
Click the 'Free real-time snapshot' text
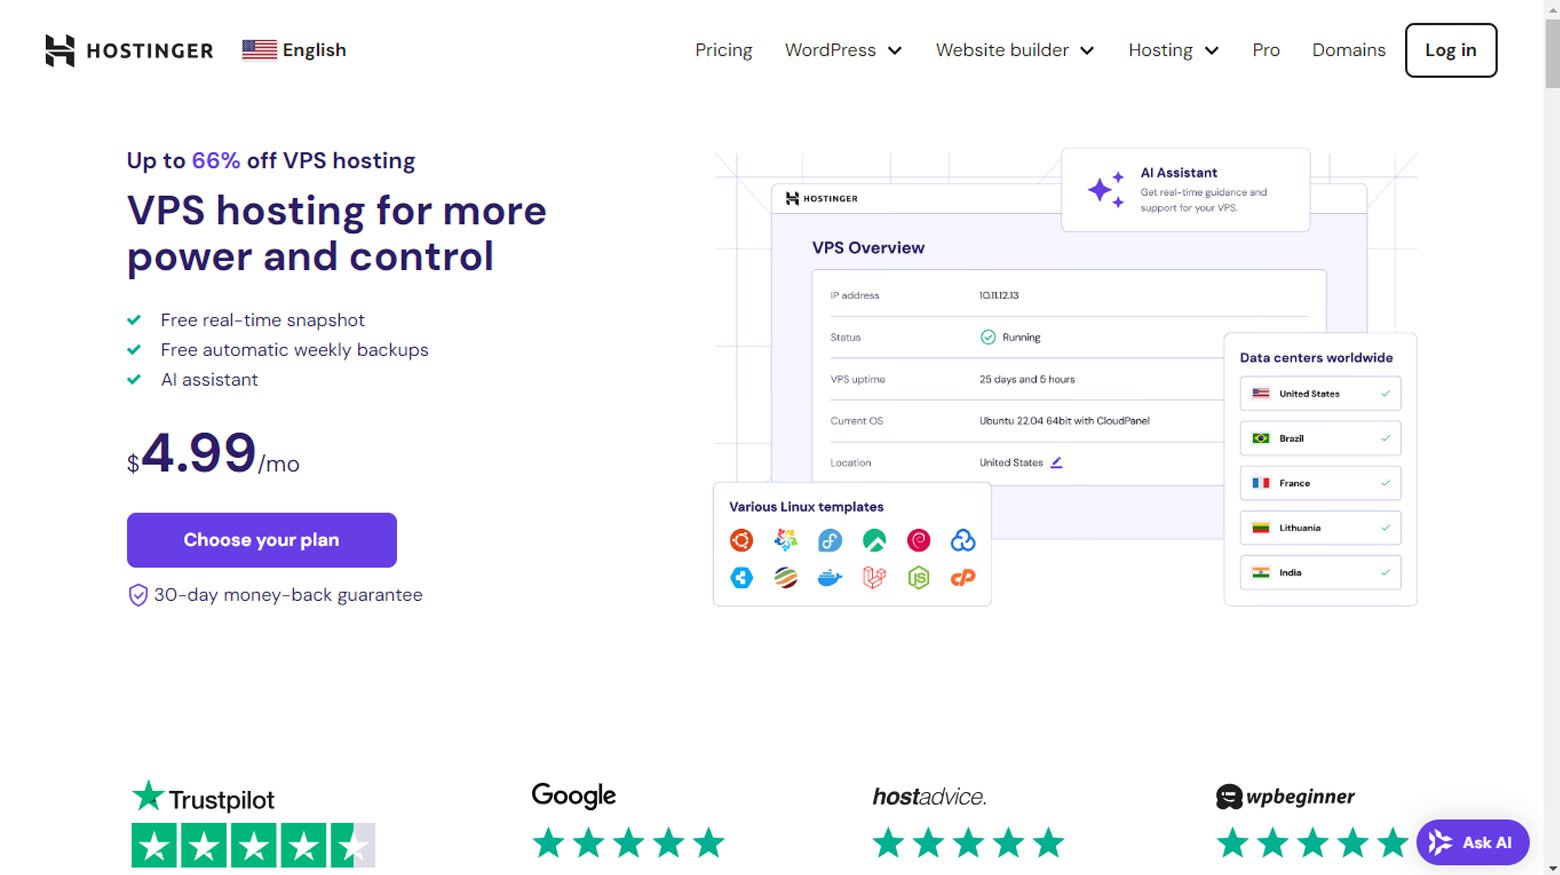click(x=263, y=320)
